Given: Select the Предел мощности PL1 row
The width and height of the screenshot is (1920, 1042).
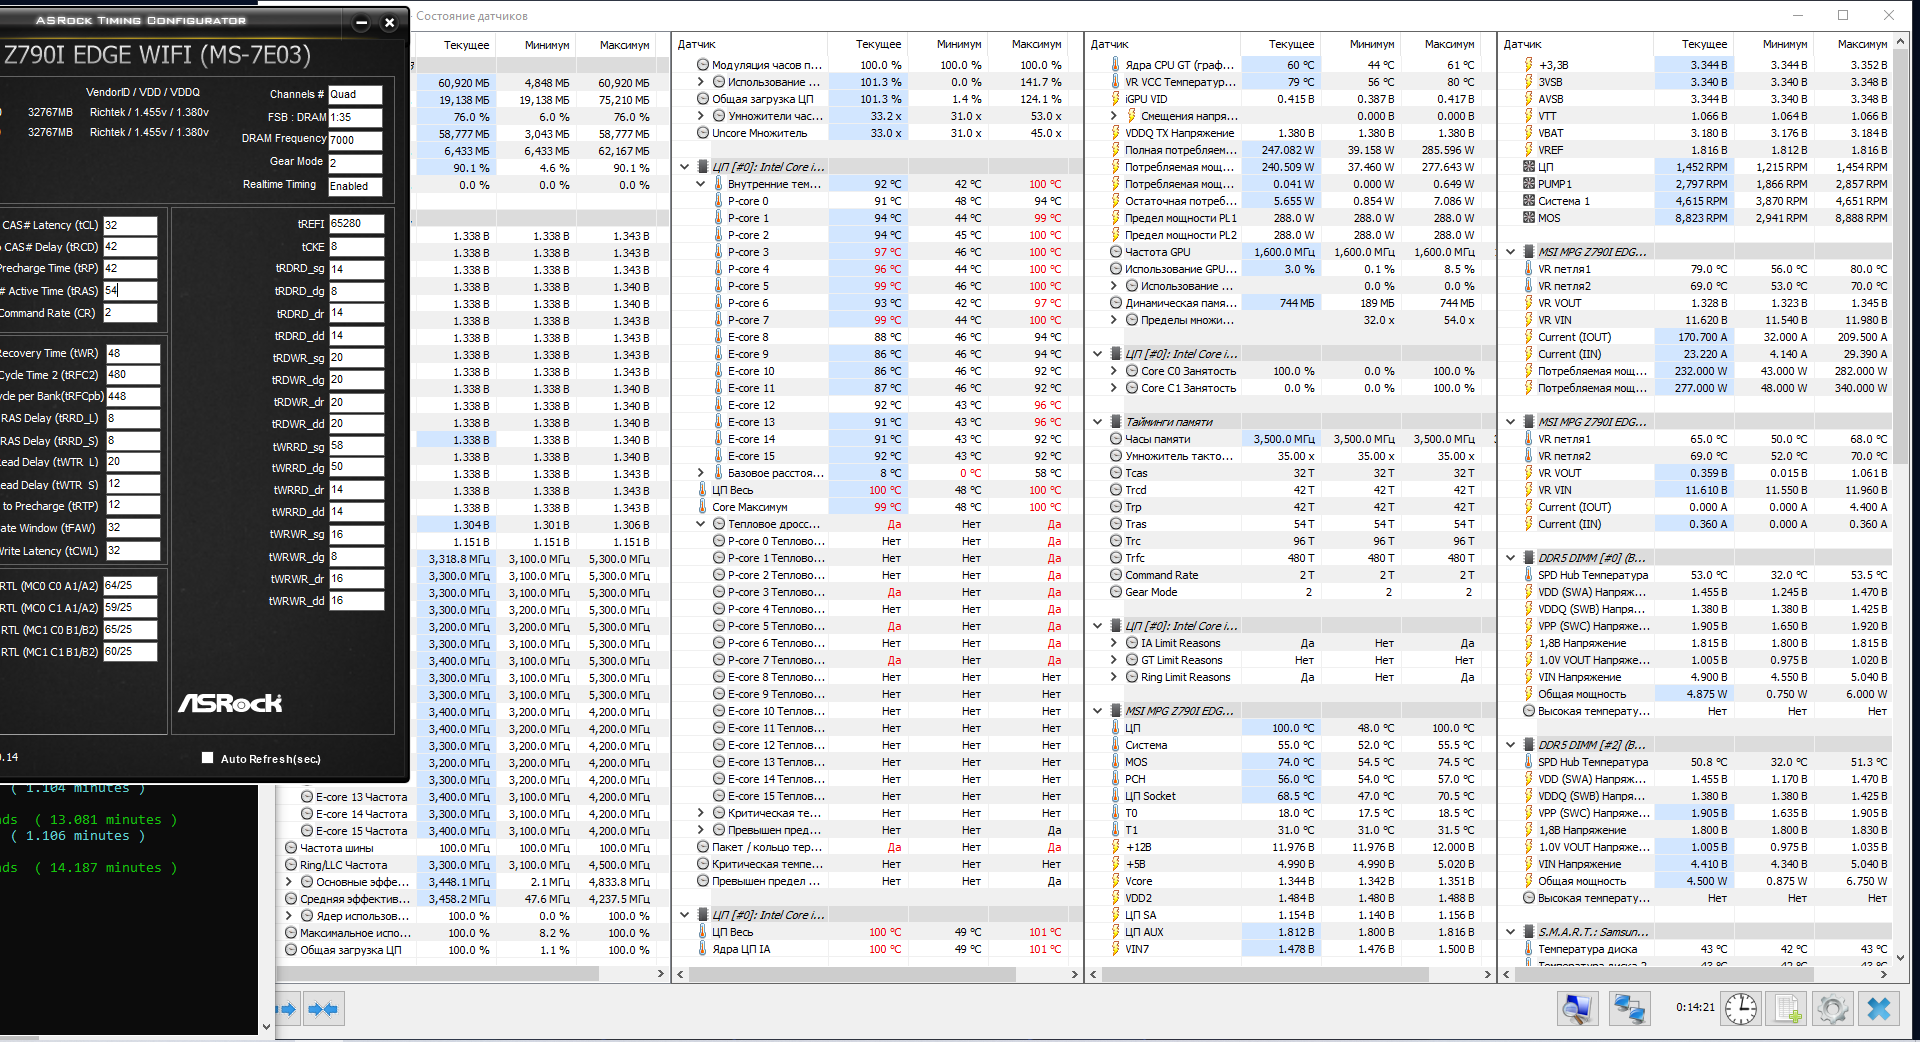Looking at the screenshot, I should point(1290,218).
